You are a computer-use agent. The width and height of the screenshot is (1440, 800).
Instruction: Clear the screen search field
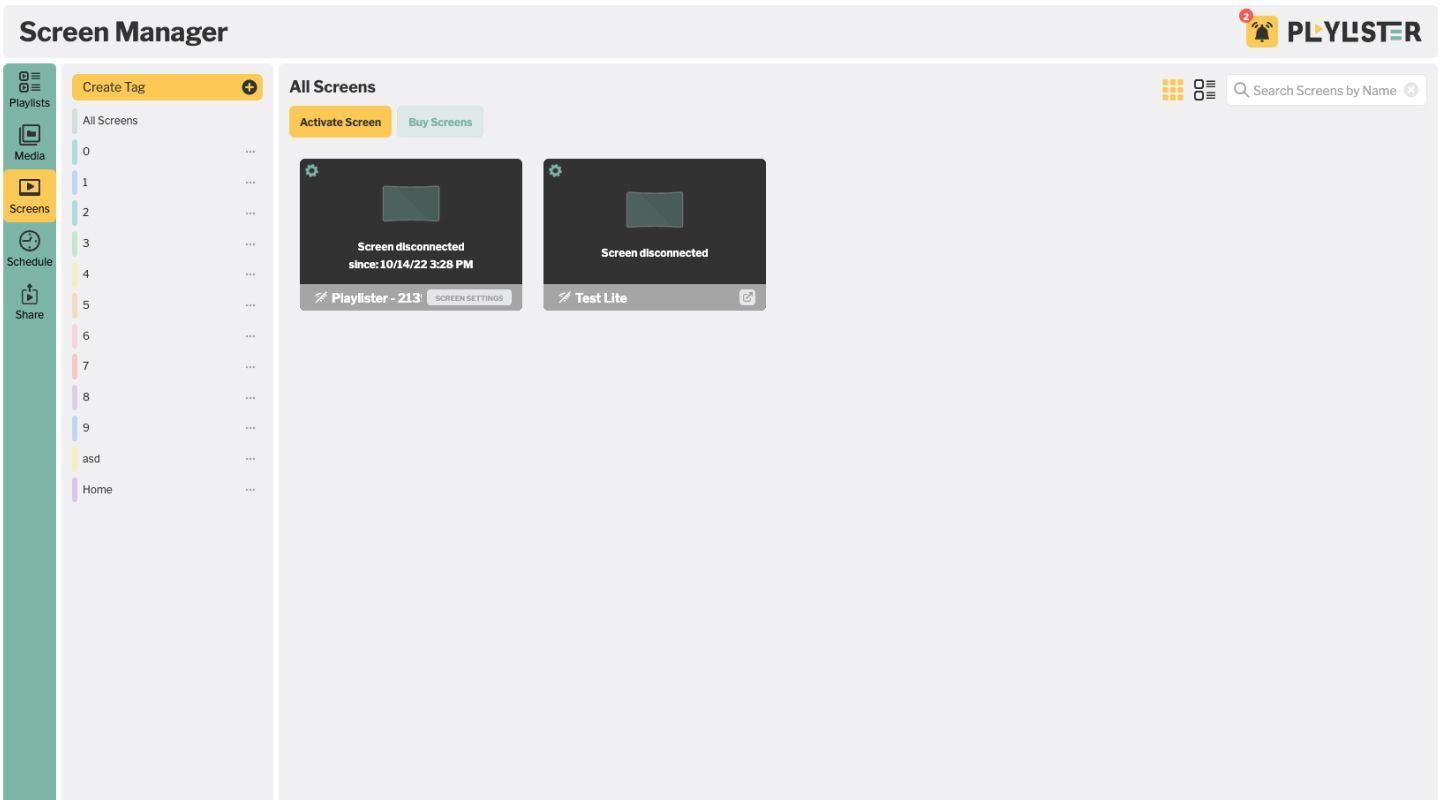click(x=1411, y=90)
